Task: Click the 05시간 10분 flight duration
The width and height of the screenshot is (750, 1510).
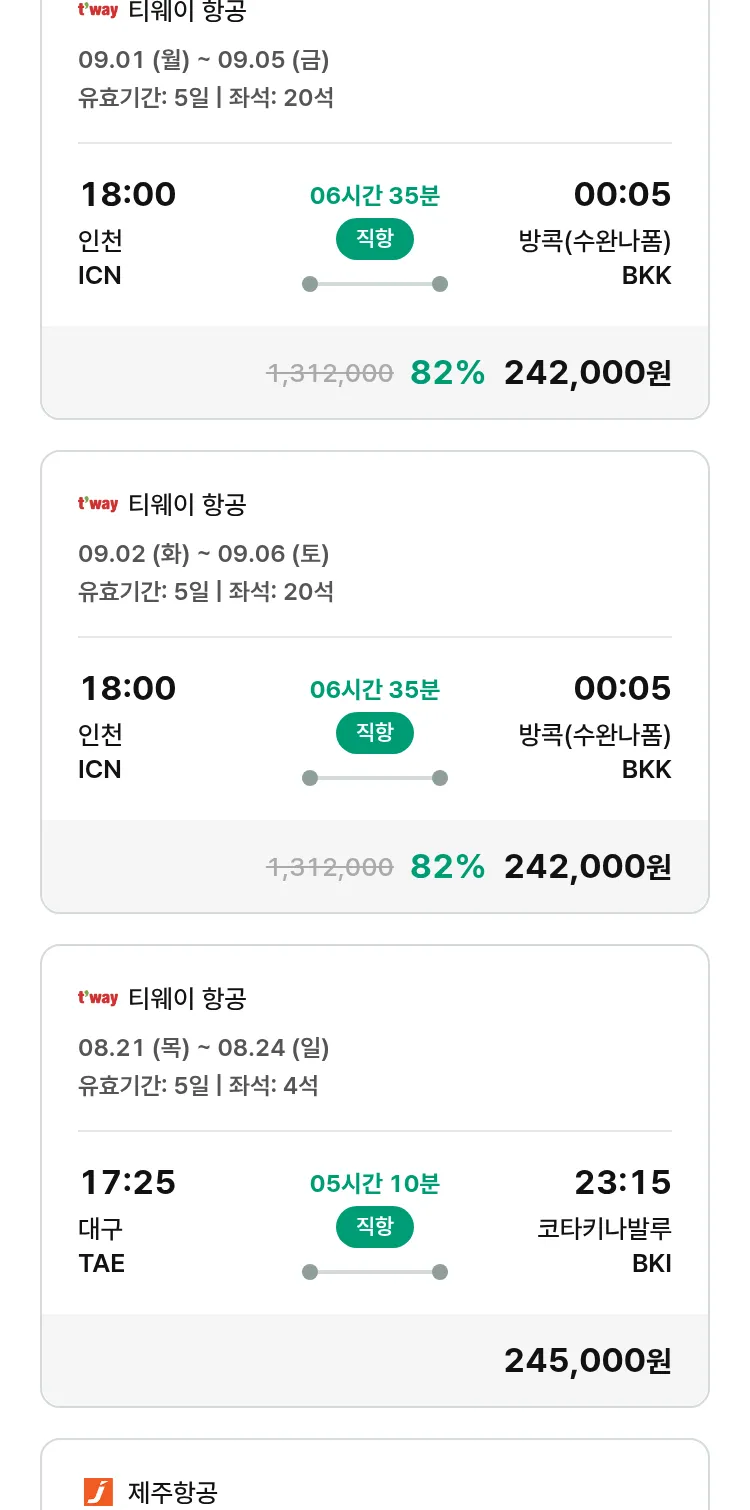Action: point(375,1184)
